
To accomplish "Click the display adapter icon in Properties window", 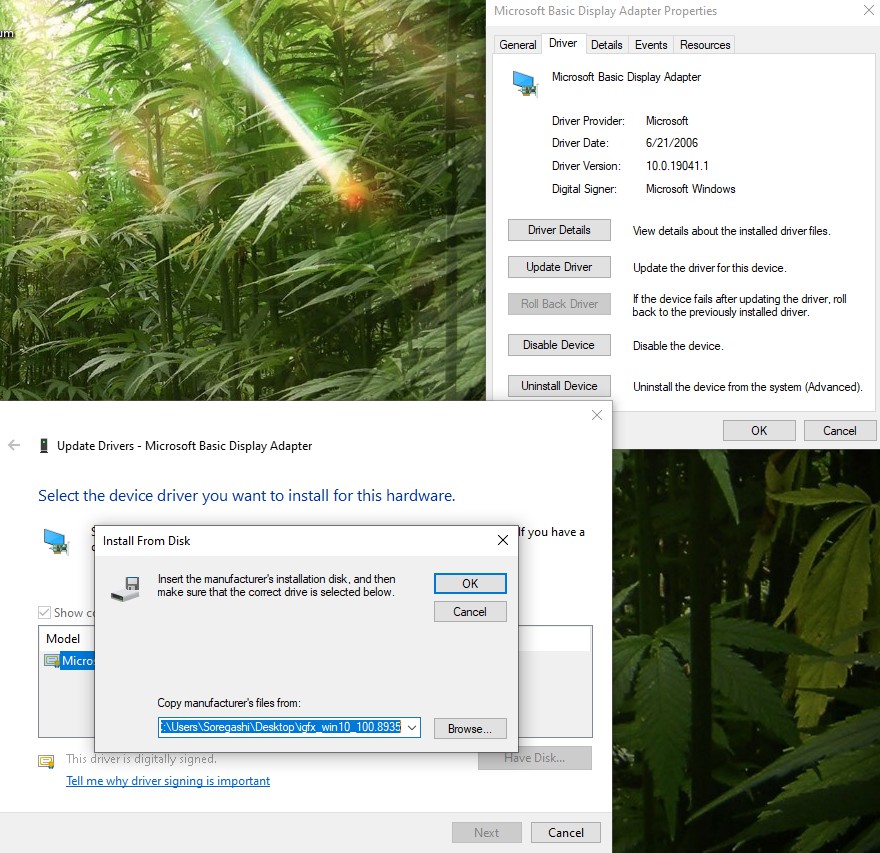I will (525, 84).
